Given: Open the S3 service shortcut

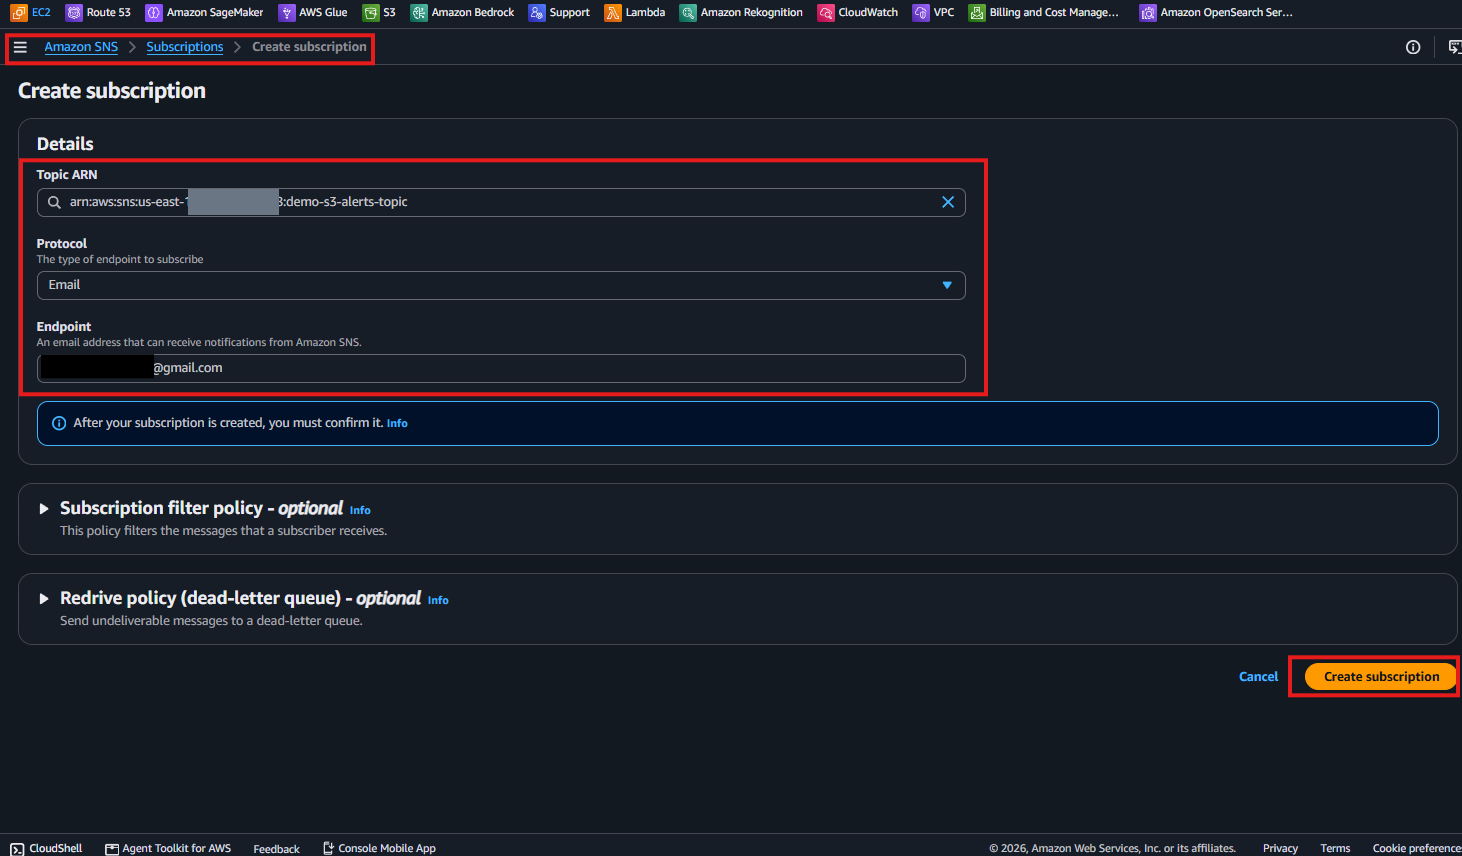Looking at the screenshot, I should (379, 12).
